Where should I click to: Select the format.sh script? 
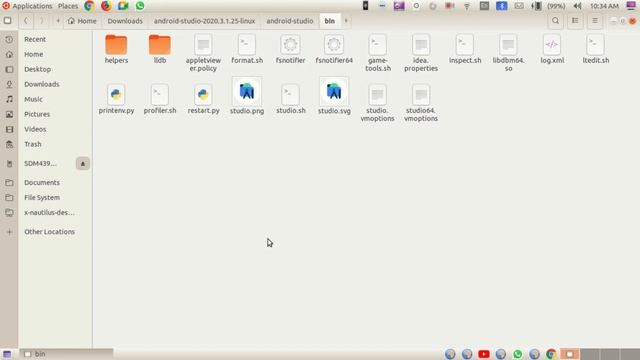247,49
